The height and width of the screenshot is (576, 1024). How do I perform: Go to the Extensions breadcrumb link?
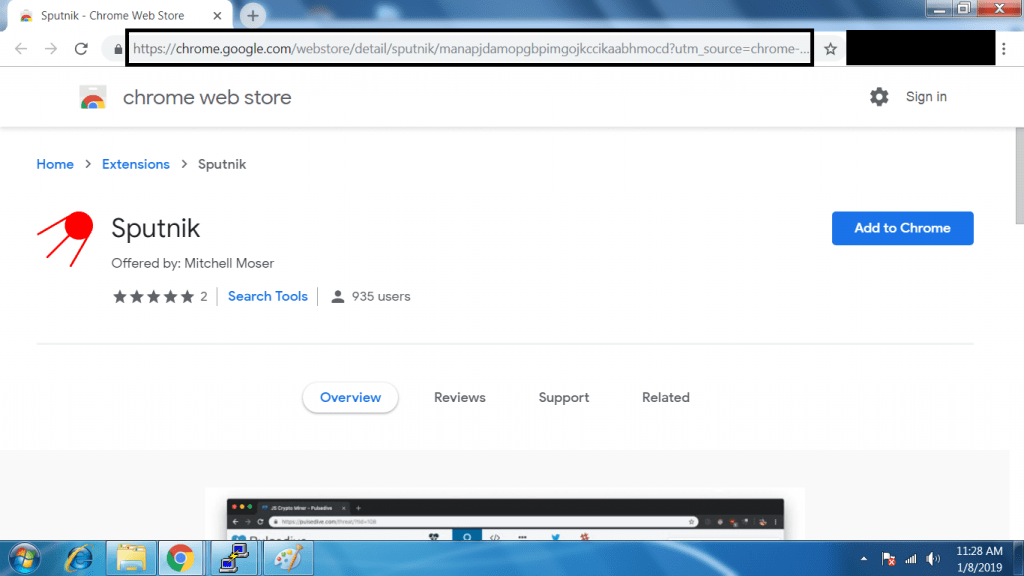pyautogui.click(x=136, y=165)
